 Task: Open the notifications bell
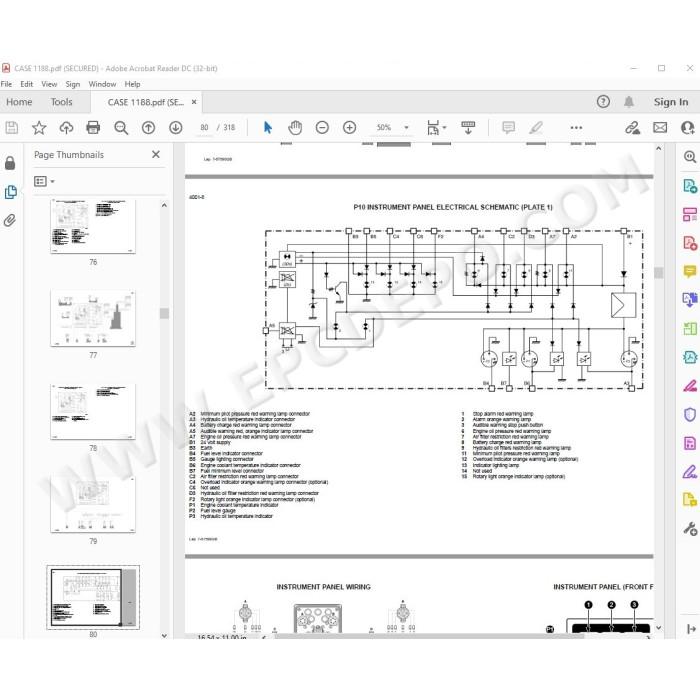click(629, 102)
